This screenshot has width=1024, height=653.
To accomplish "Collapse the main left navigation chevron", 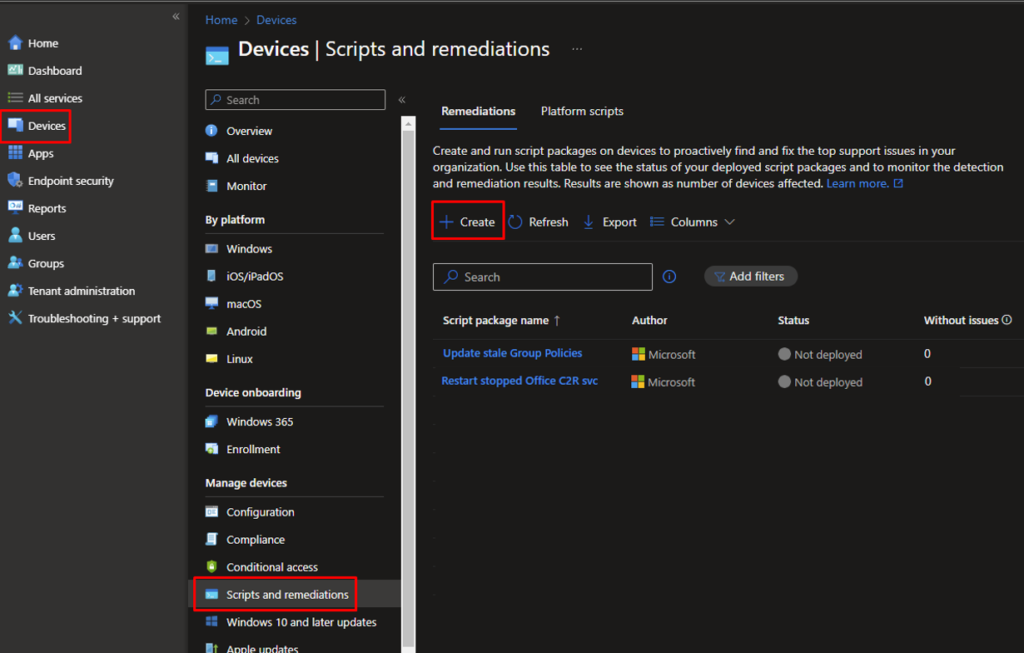I will coord(176,16).
